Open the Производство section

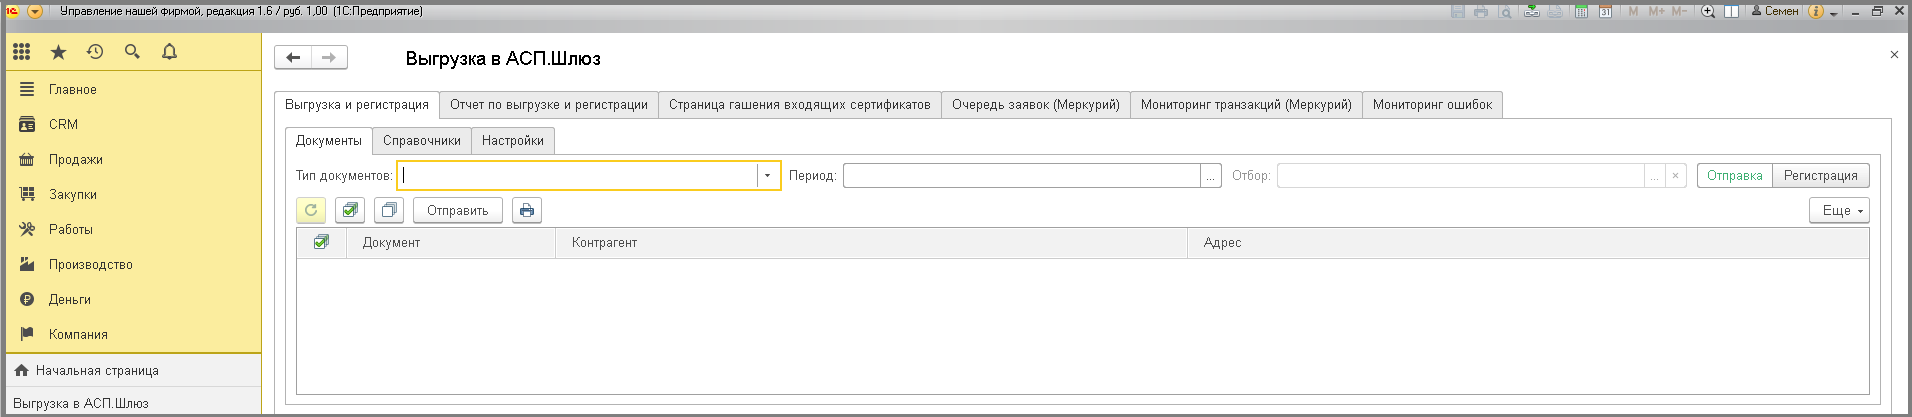[x=133, y=264]
